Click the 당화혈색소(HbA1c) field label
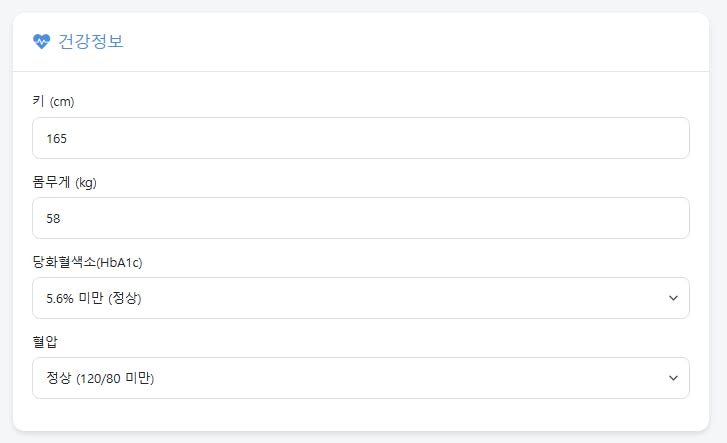The image size is (727, 443). click(87, 262)
